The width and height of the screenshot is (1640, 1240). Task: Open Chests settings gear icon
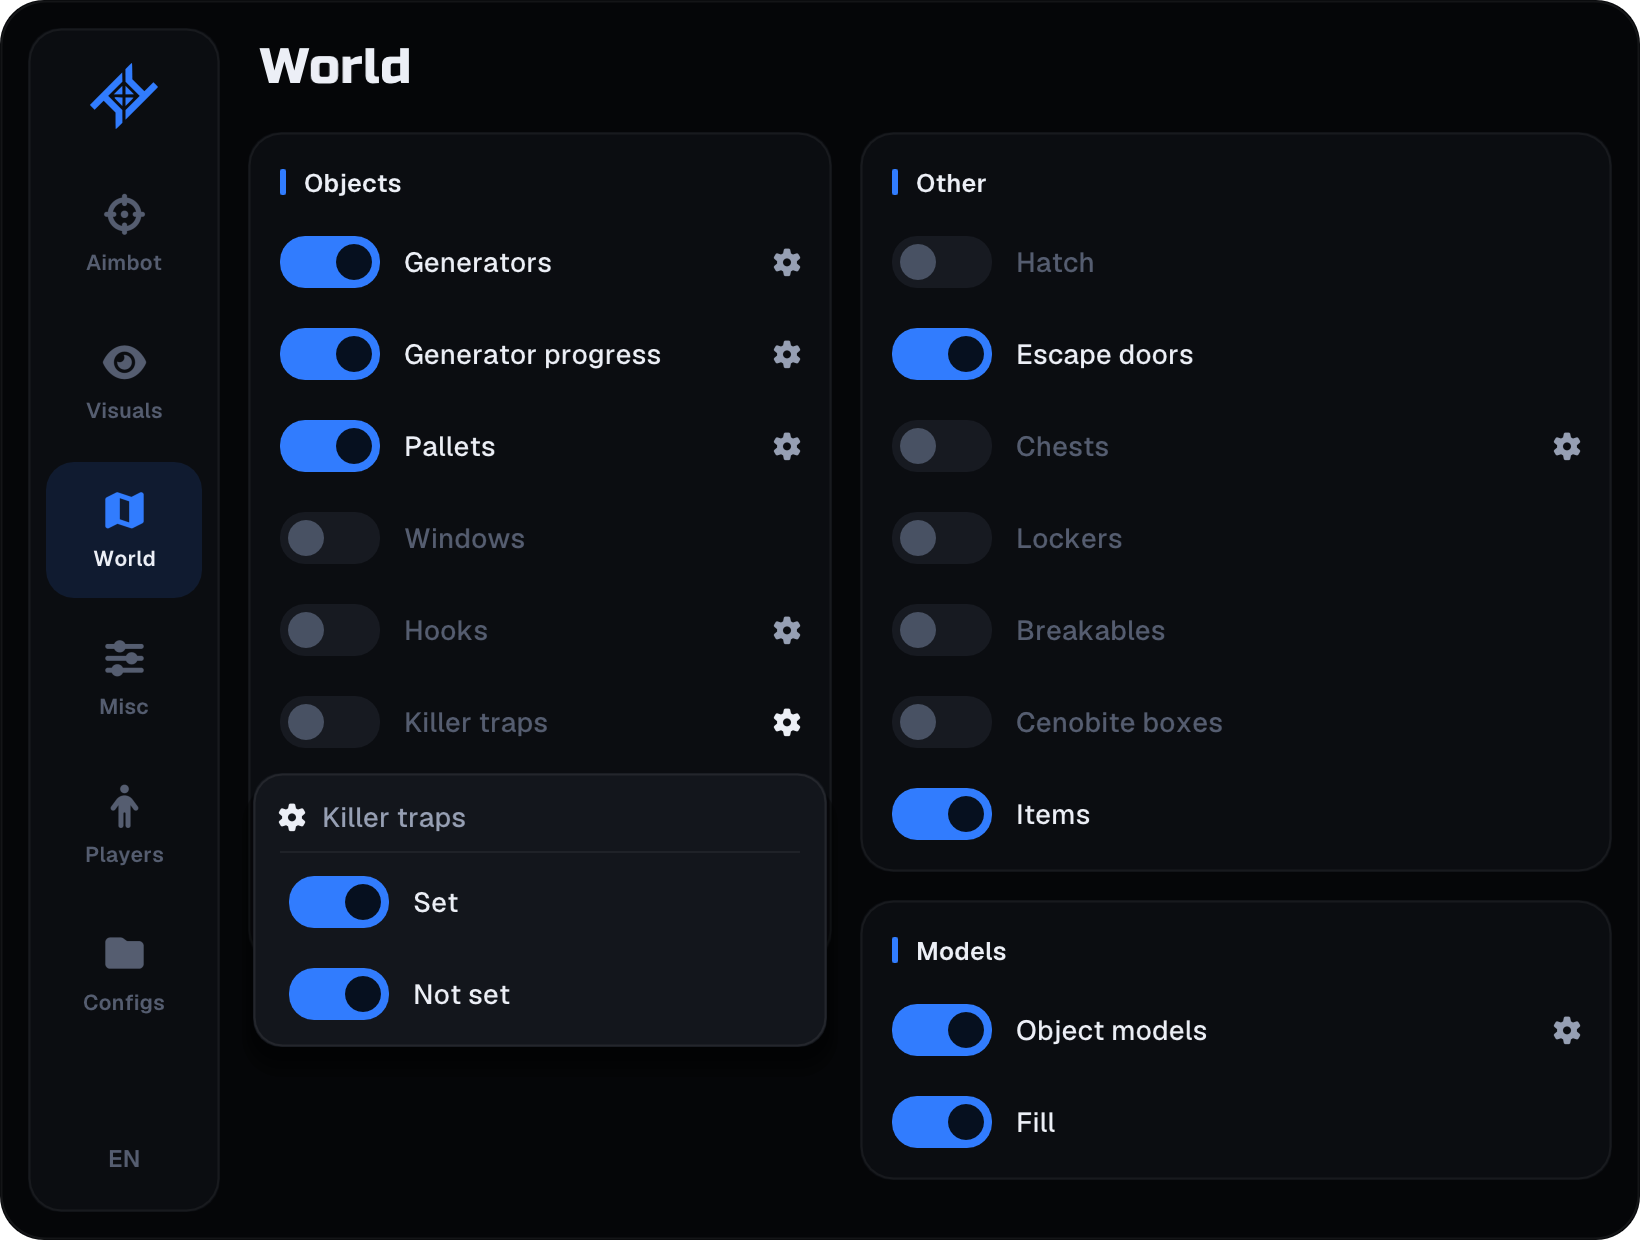1567,446
